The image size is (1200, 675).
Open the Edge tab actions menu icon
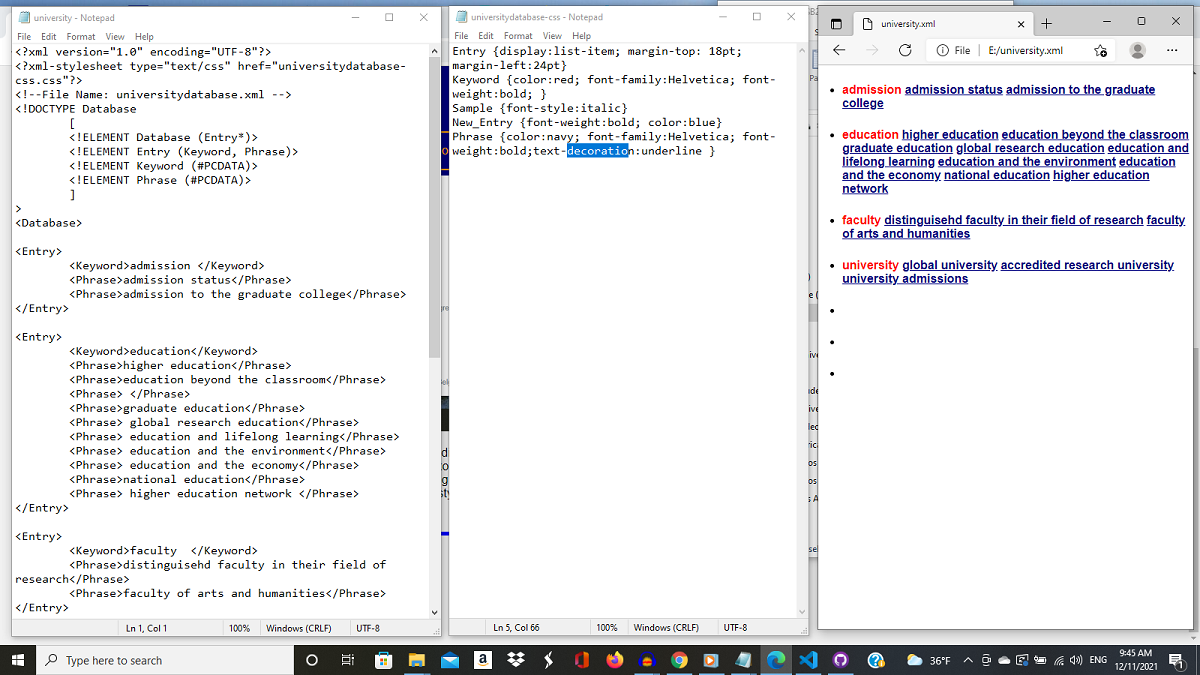[x=837, y=23]
